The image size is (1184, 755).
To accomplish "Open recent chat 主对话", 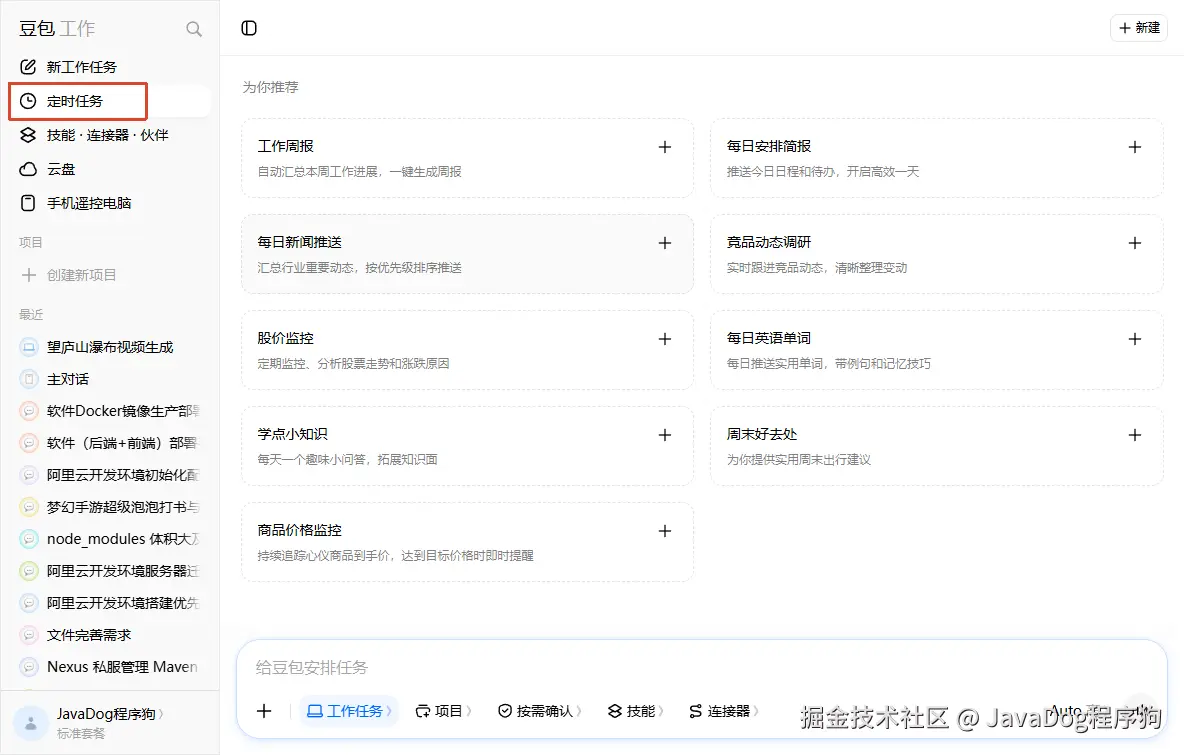I will point(109,379).
